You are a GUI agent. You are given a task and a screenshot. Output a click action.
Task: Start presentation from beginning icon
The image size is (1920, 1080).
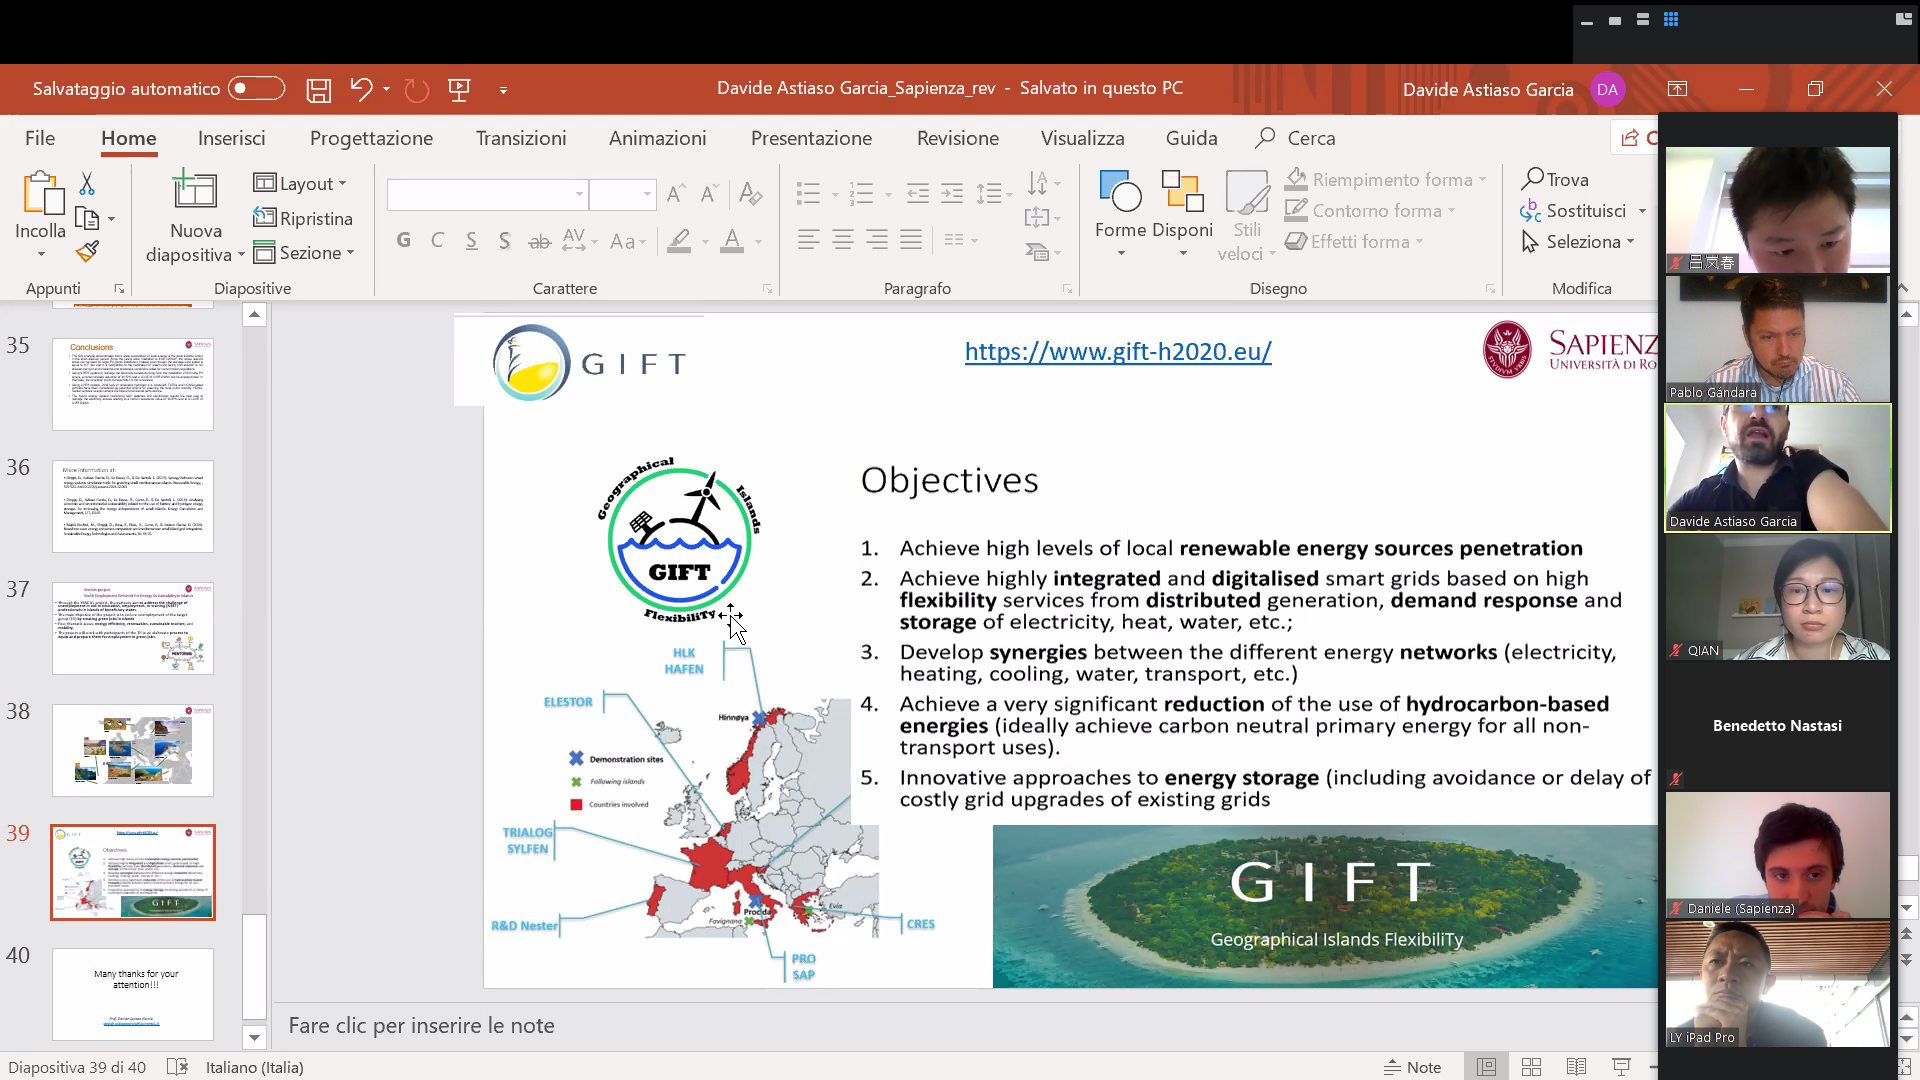[459, 90]
